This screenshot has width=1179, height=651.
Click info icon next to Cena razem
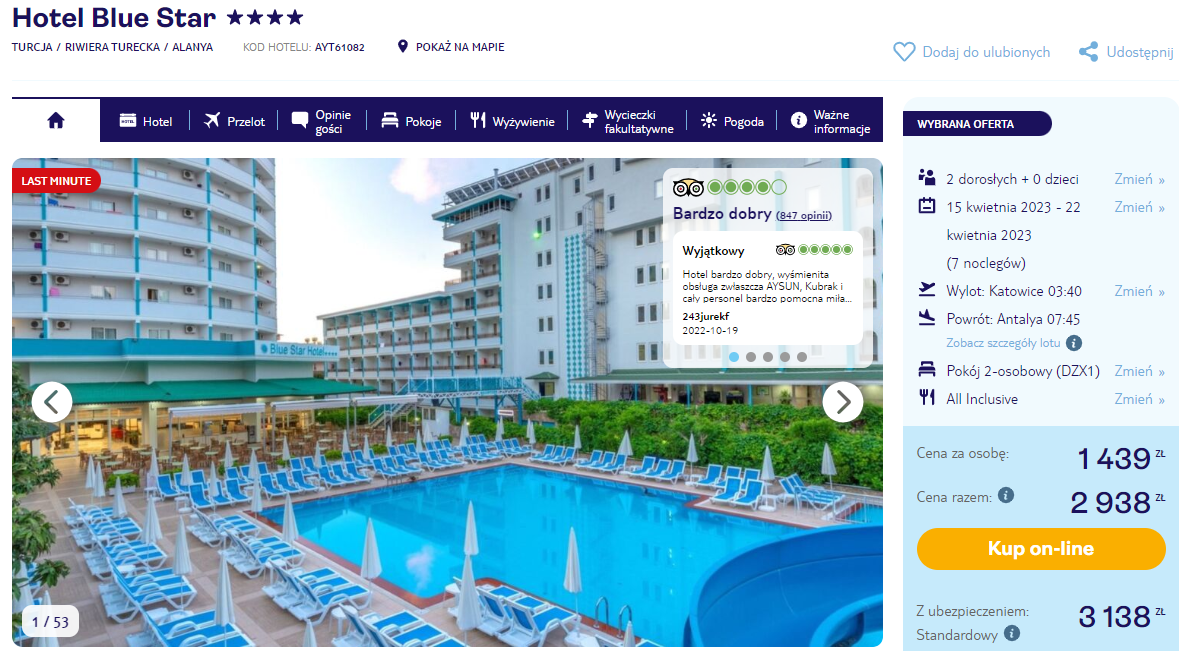1006,495
